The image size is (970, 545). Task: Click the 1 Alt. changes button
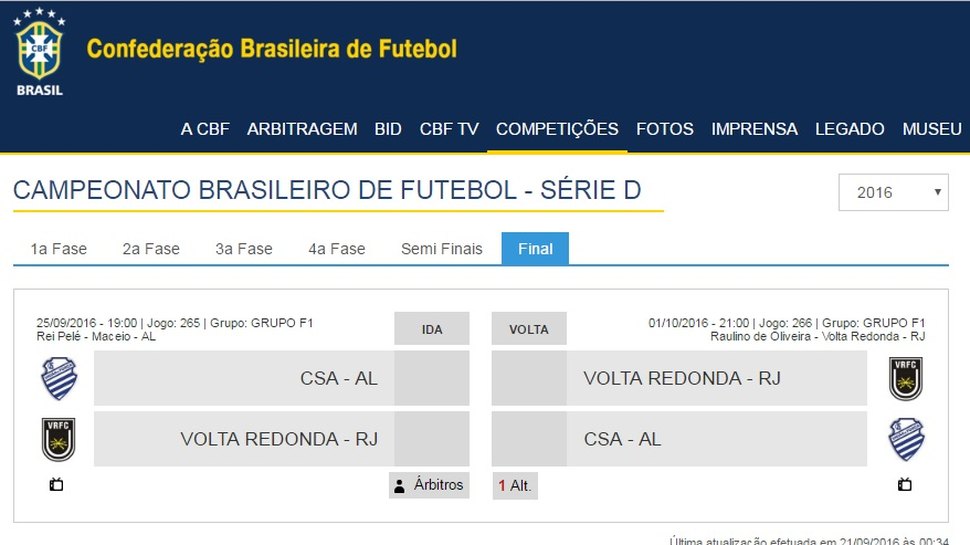[515, 486]
